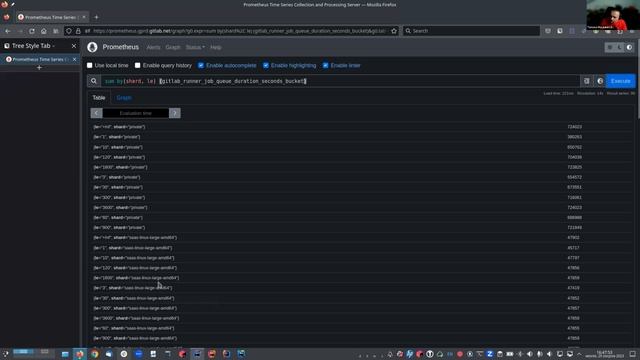Select result row le="1" shard private
This screenshot has height=360, width=640.
point(361,137)
